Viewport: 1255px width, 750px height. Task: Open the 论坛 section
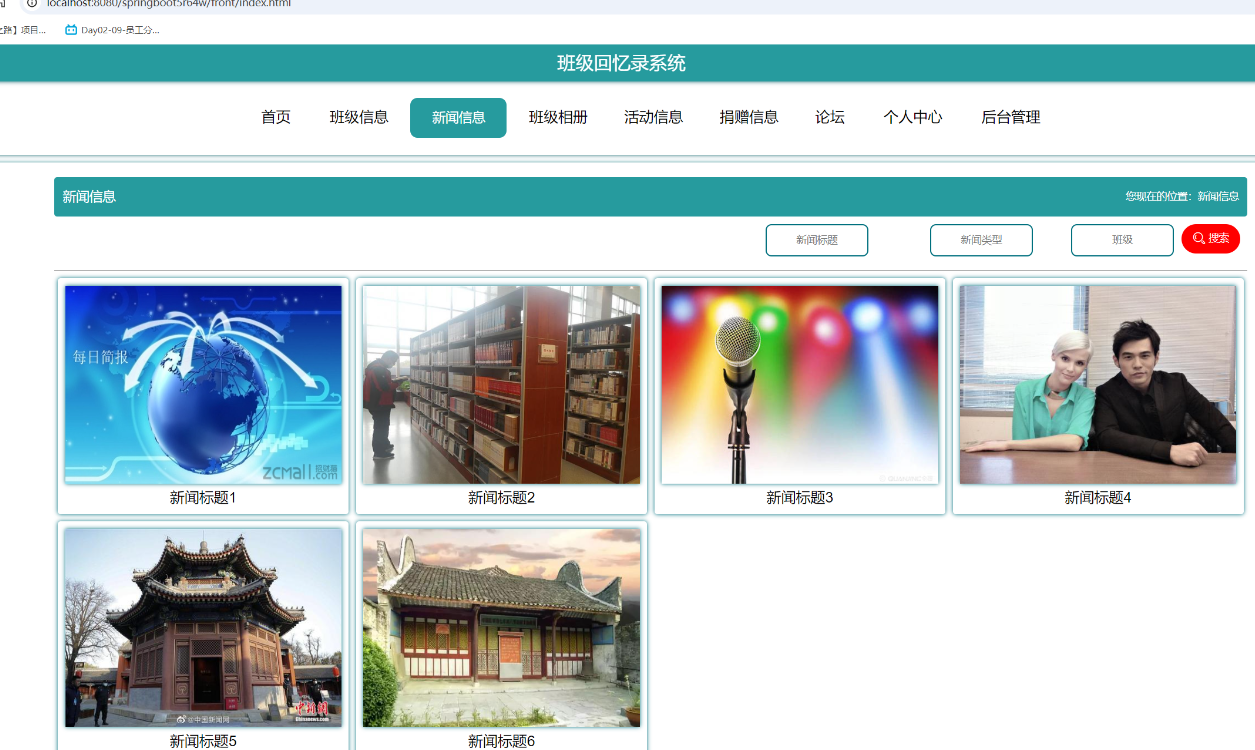pos(829,117)
